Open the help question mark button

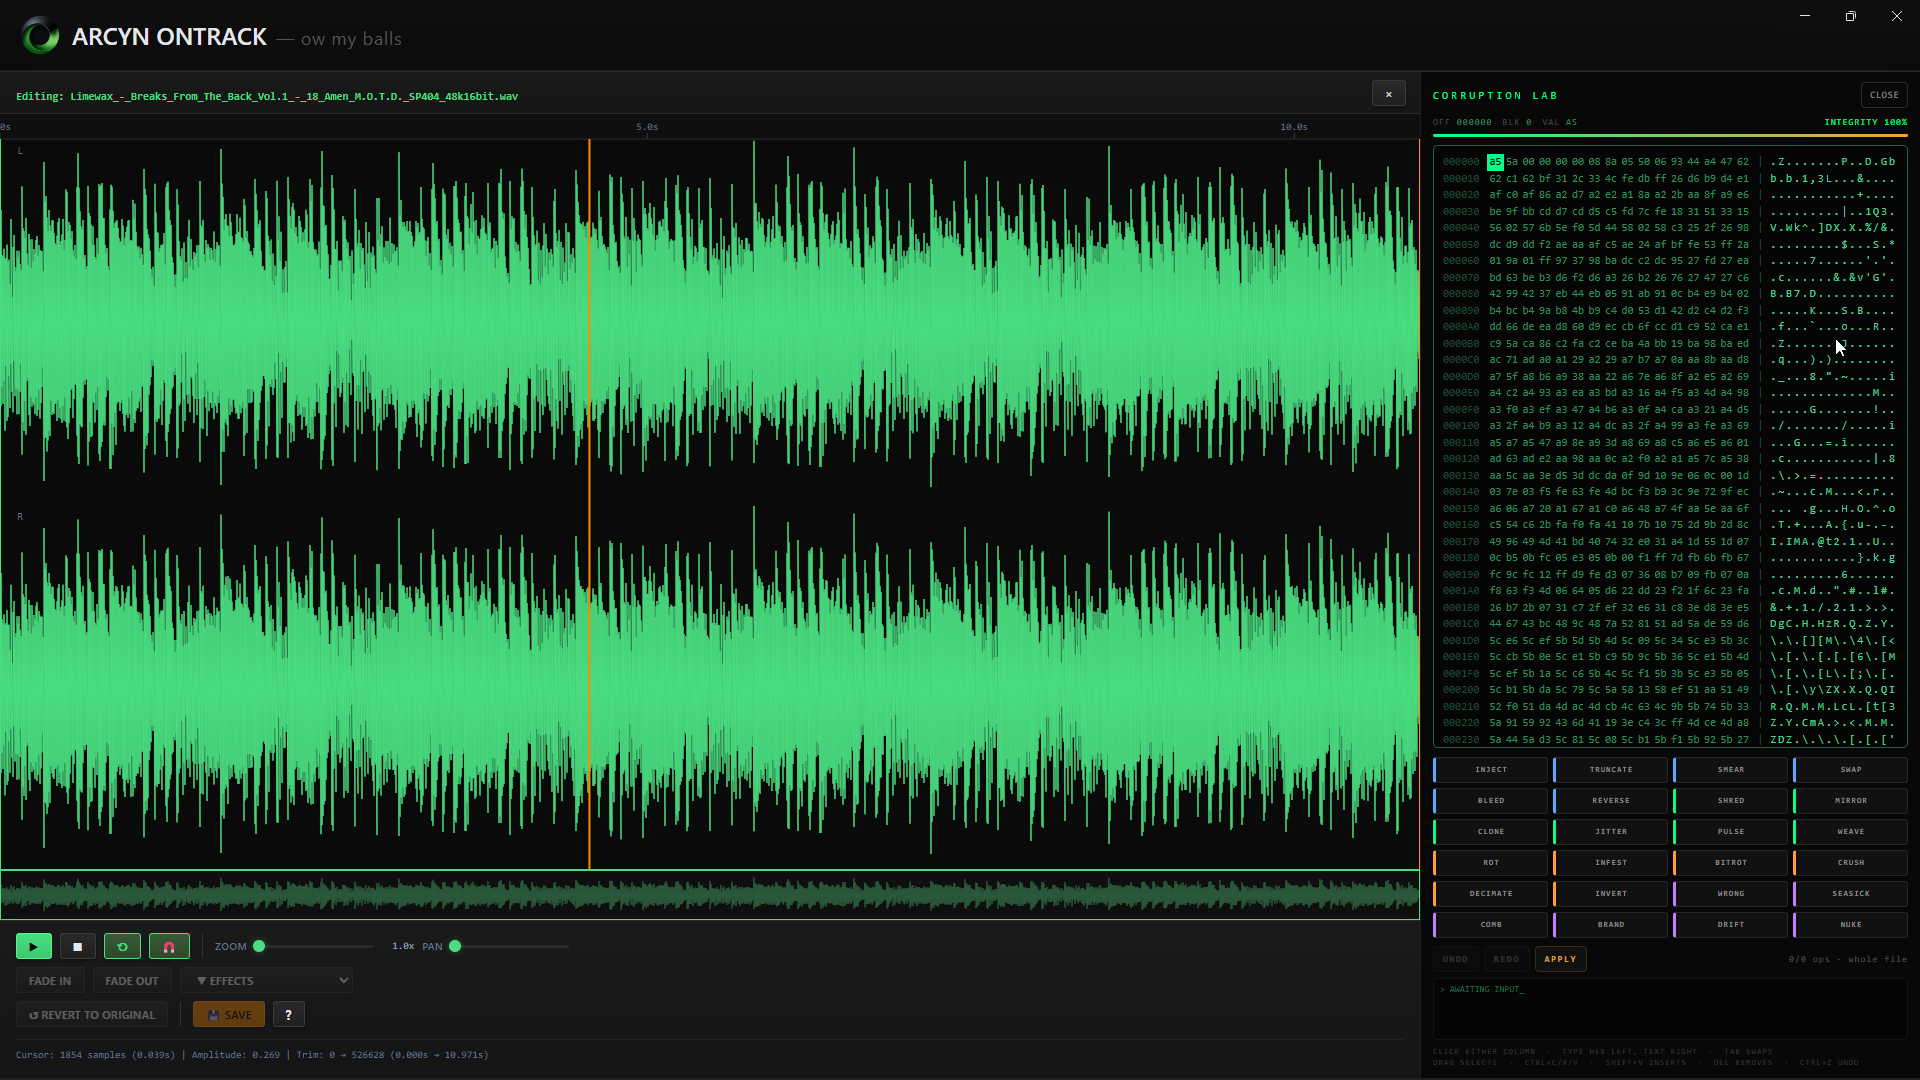pos(289,1014)
